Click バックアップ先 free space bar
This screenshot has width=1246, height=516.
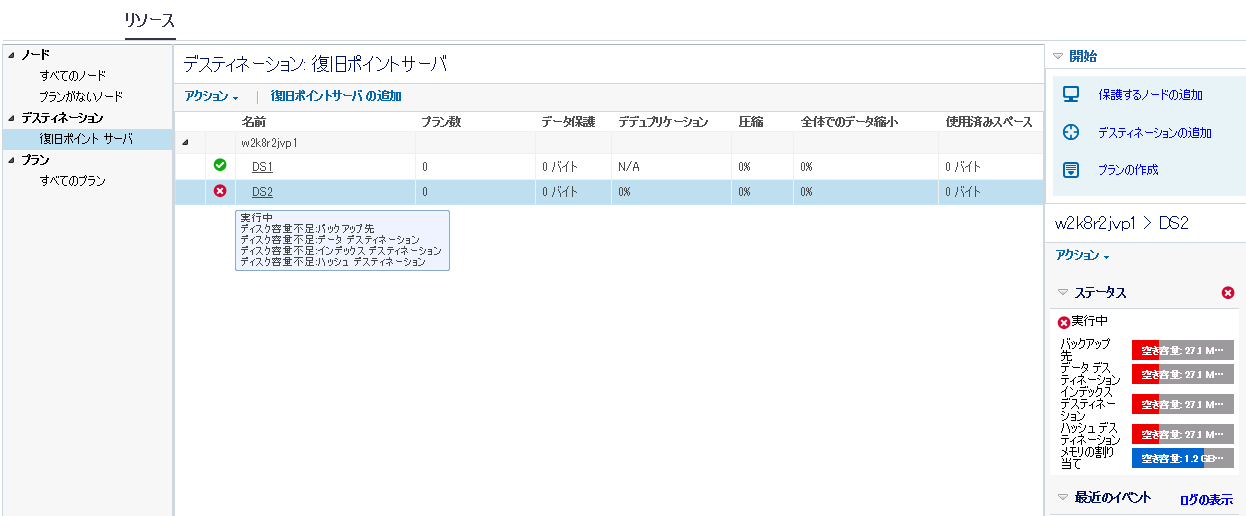click(1182, 350)
